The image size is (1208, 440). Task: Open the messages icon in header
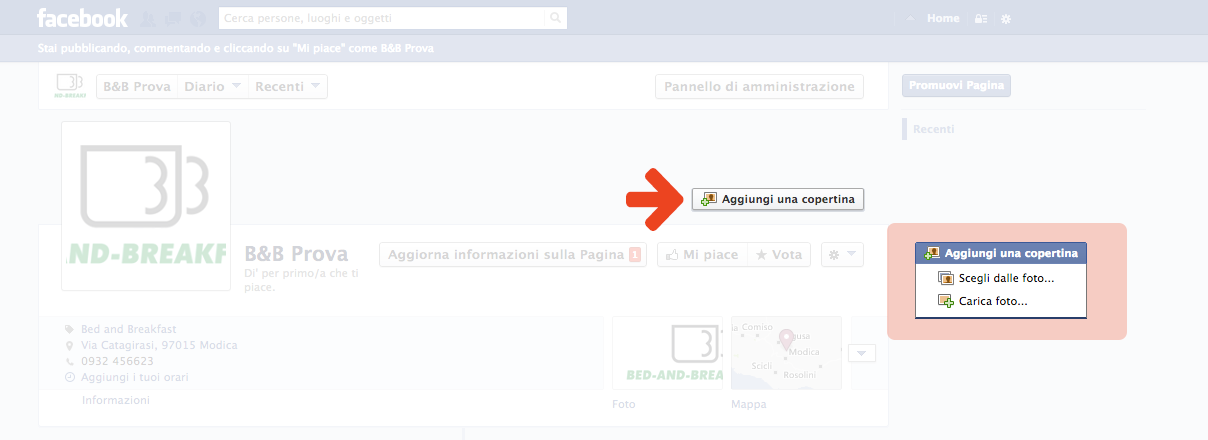tap(175, 18)
